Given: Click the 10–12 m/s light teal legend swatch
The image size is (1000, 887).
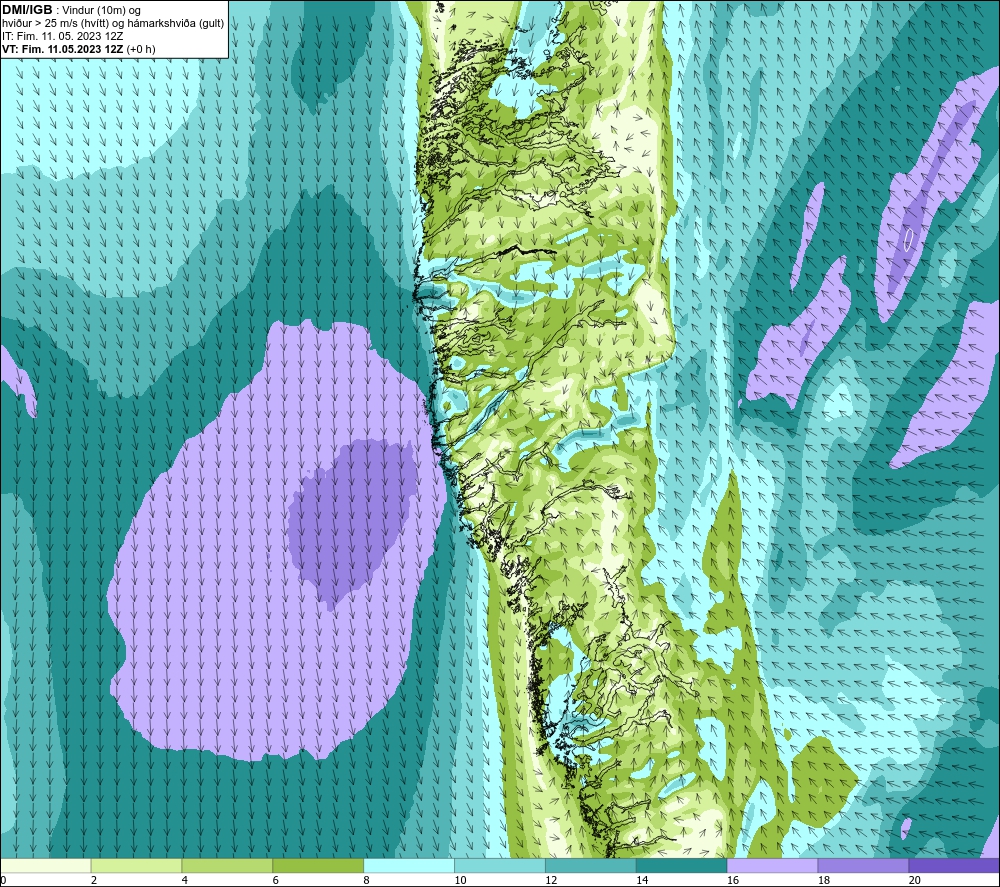Looking at the screenshot, I should click(500, 865).
